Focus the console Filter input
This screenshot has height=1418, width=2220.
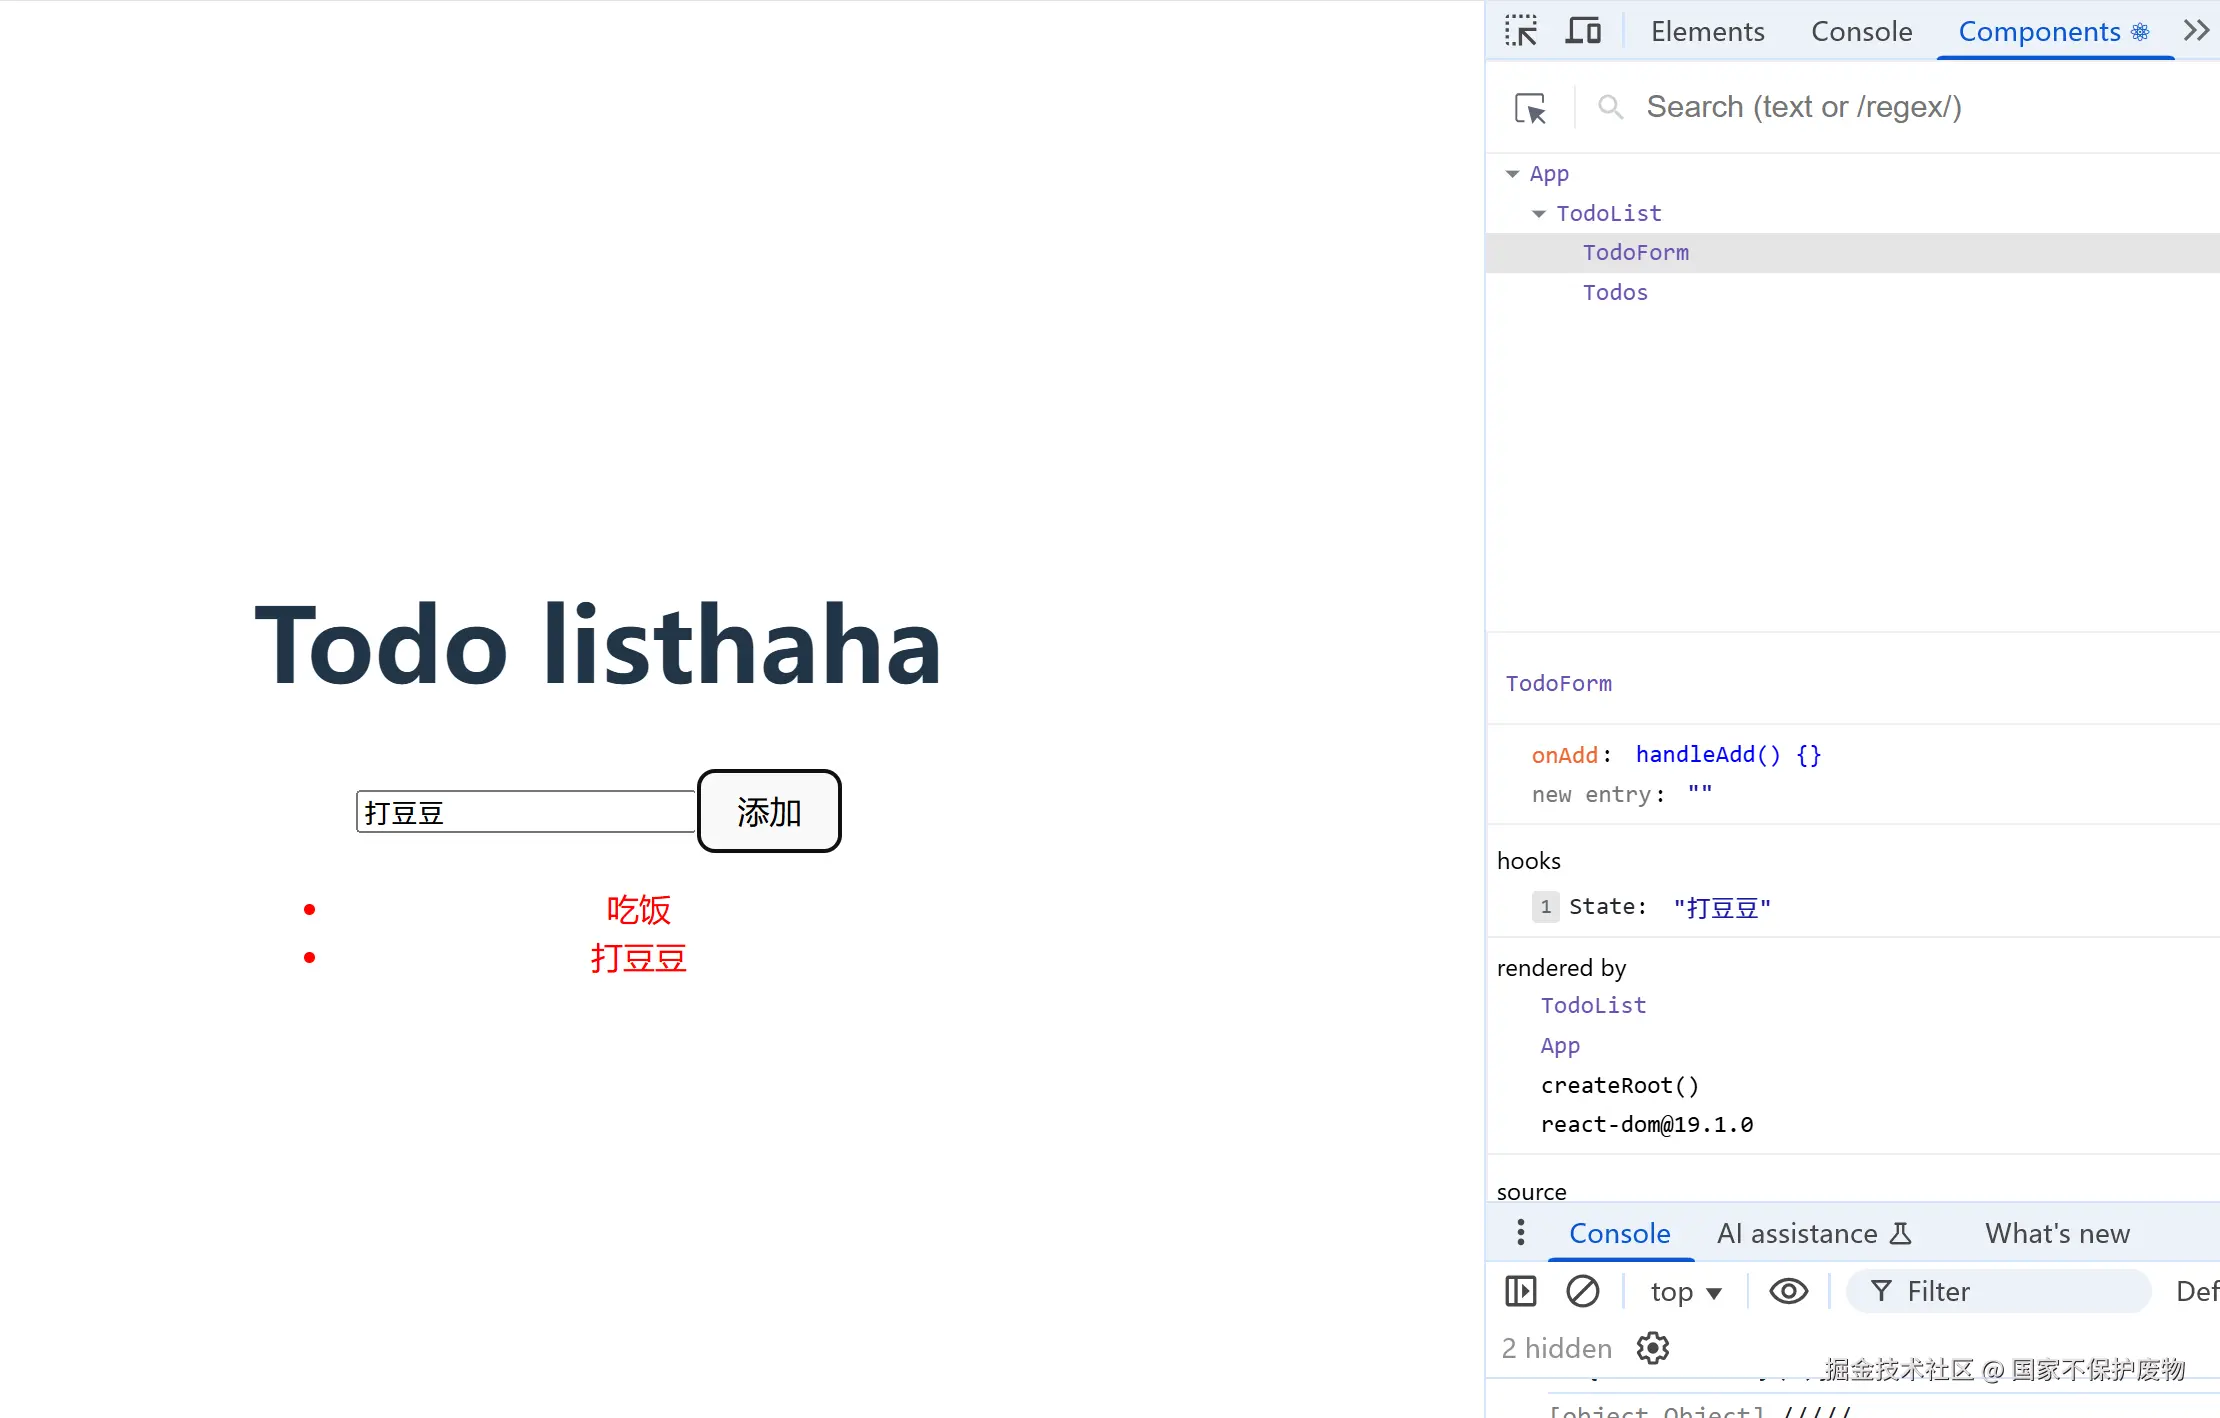pyautogui.click(x=2010, y=1291)
